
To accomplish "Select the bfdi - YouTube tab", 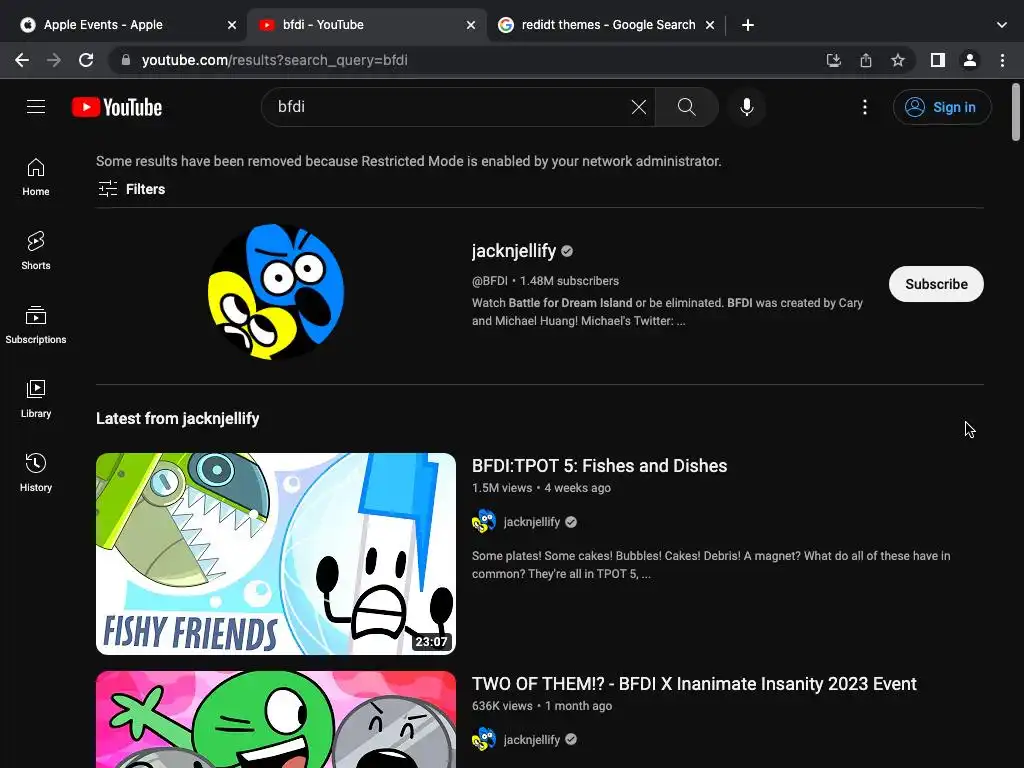I will pos(367,25).
